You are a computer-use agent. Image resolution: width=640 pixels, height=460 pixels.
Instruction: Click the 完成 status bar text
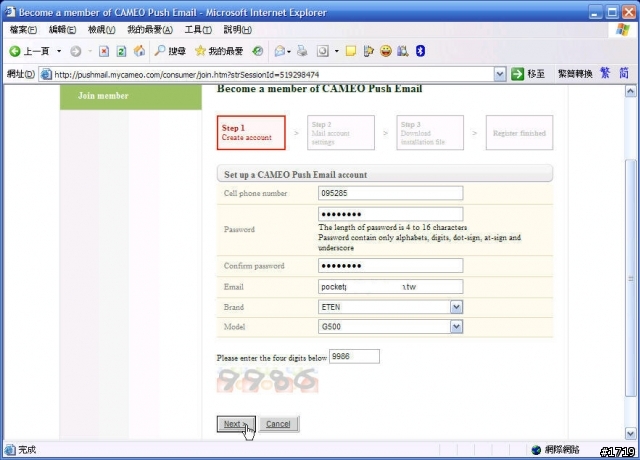pos(27,450)
